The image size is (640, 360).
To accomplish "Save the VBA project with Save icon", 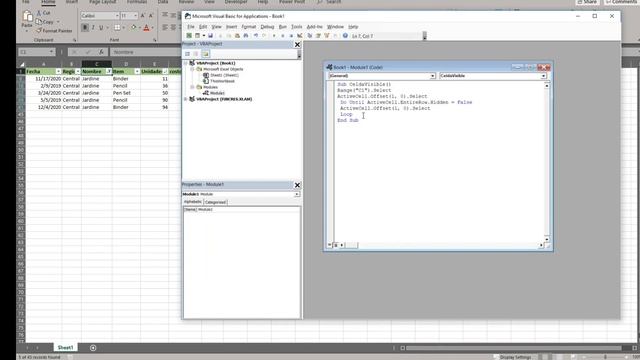I will click(x=211, y=36).
